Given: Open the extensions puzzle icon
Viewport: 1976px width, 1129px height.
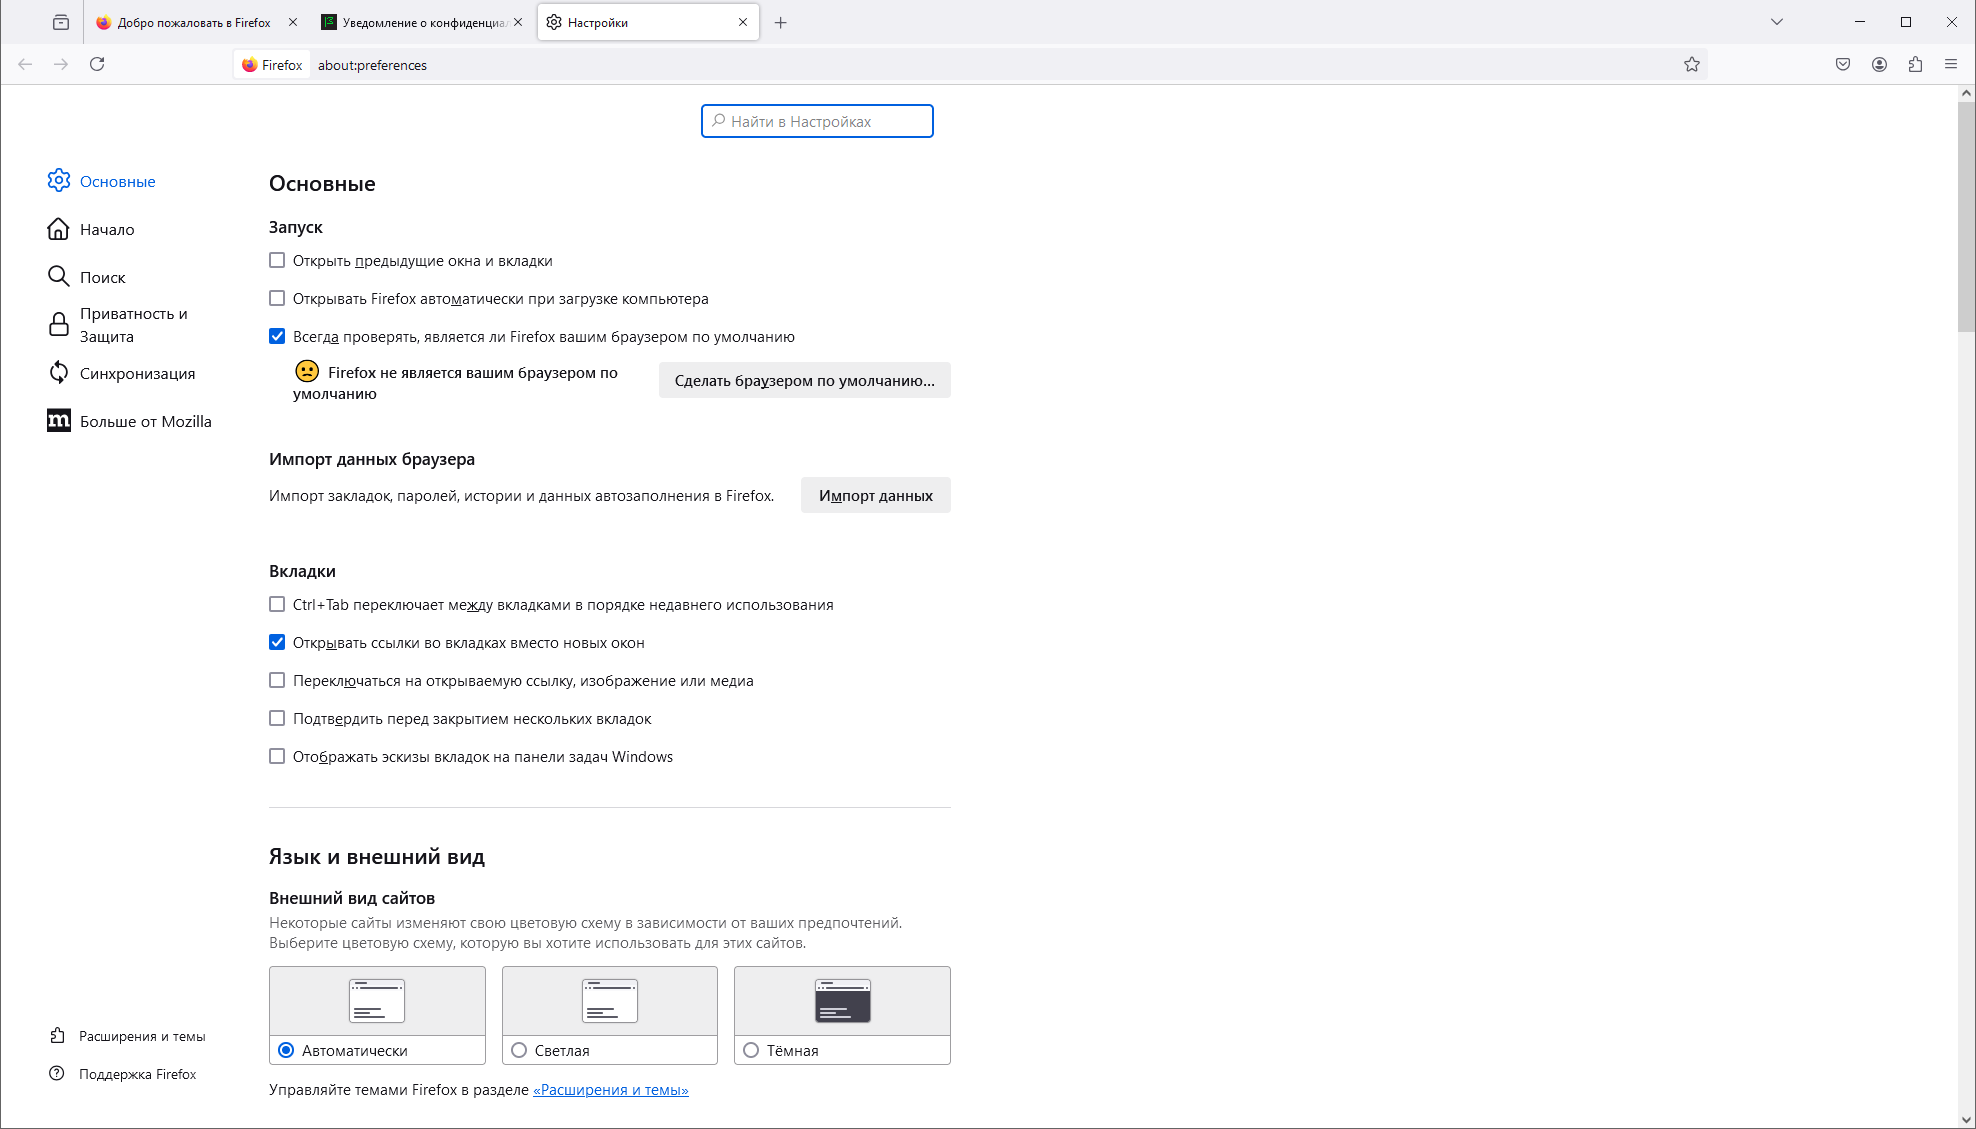Looking at the screenshot, I should point(1915,64).
